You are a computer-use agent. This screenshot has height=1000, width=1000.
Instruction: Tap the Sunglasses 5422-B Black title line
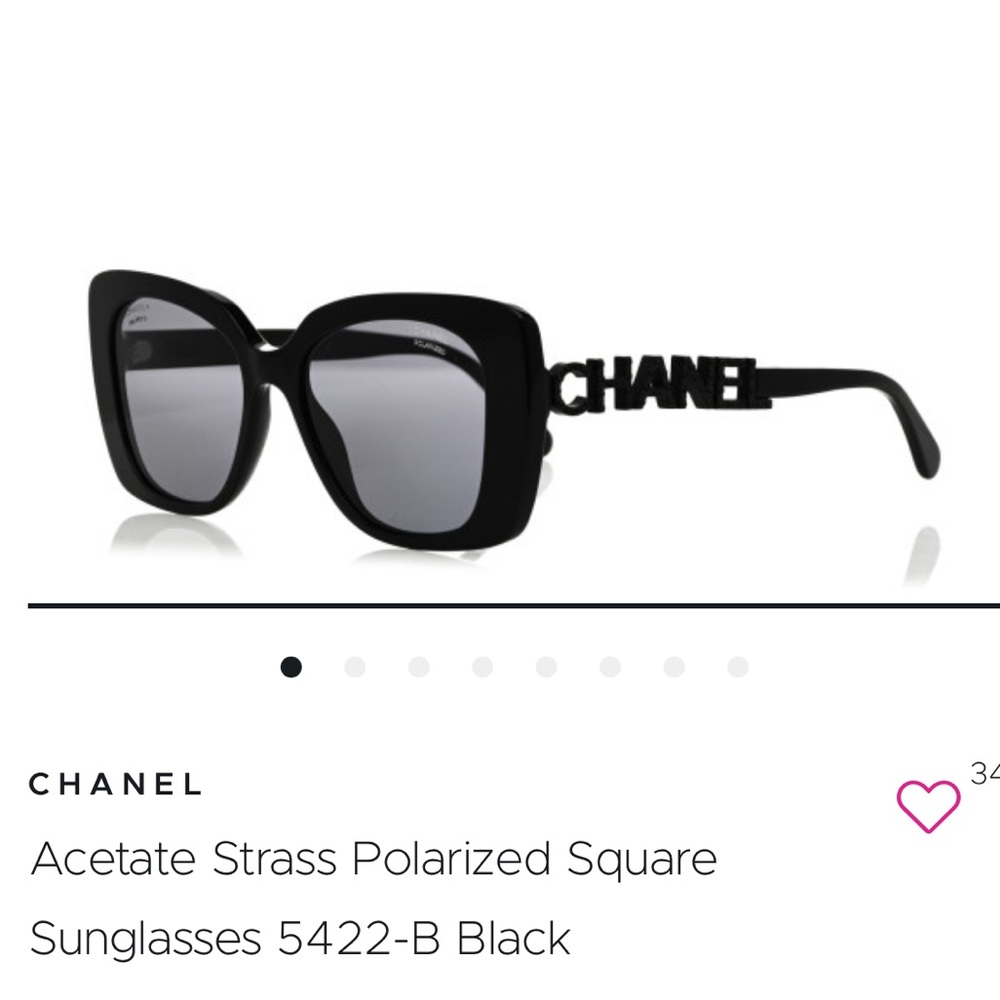300,939
